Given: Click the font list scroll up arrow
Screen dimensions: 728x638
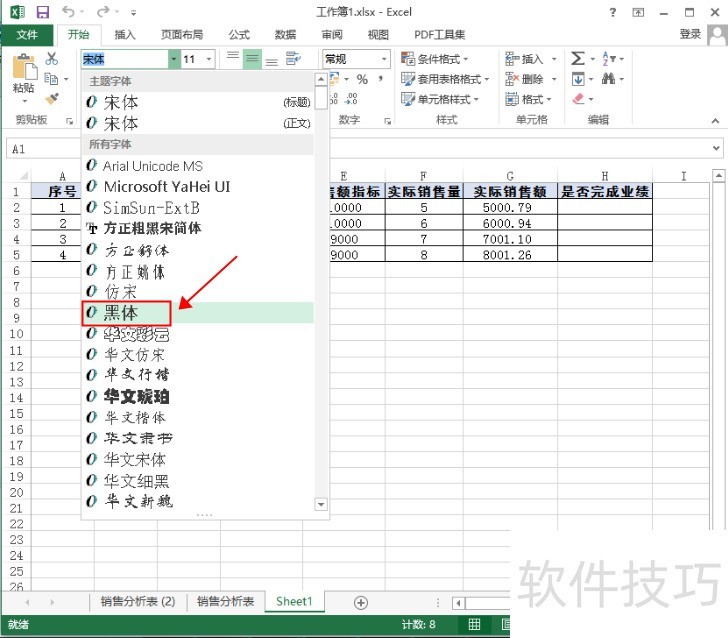Looking at the screenshot, I should pyautogui.click(x=321, y=79).
